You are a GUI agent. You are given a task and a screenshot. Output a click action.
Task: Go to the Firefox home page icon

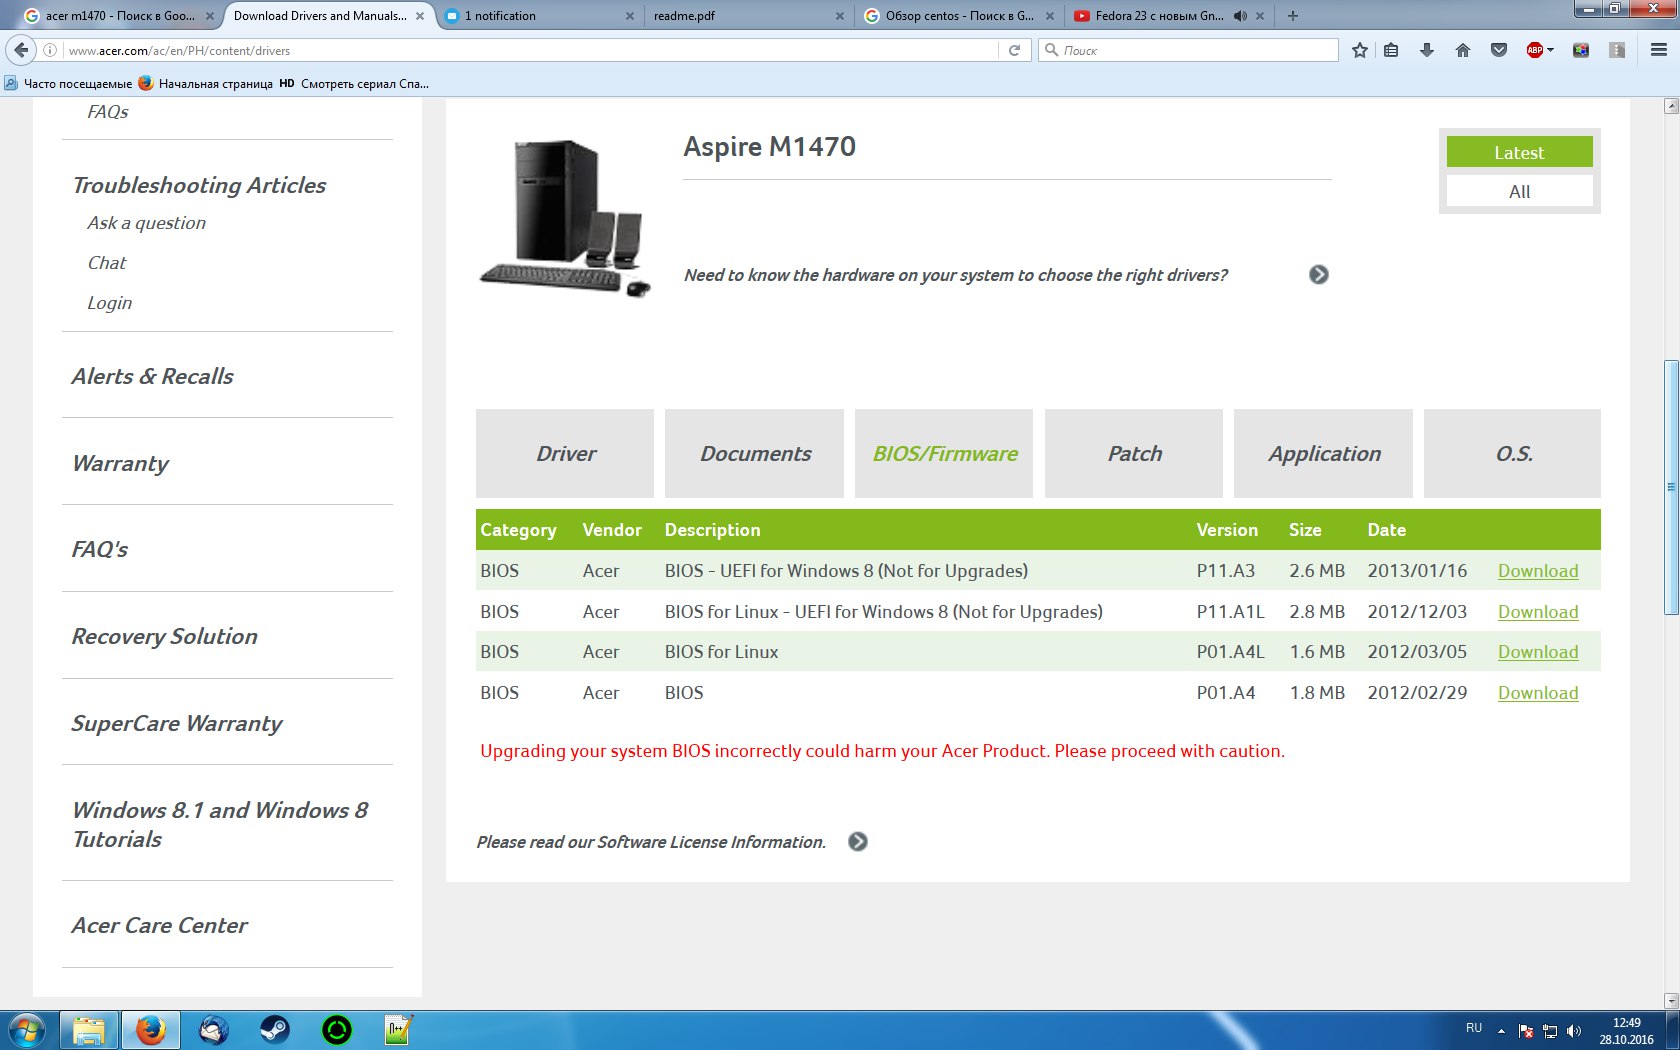click(1463, 50)
